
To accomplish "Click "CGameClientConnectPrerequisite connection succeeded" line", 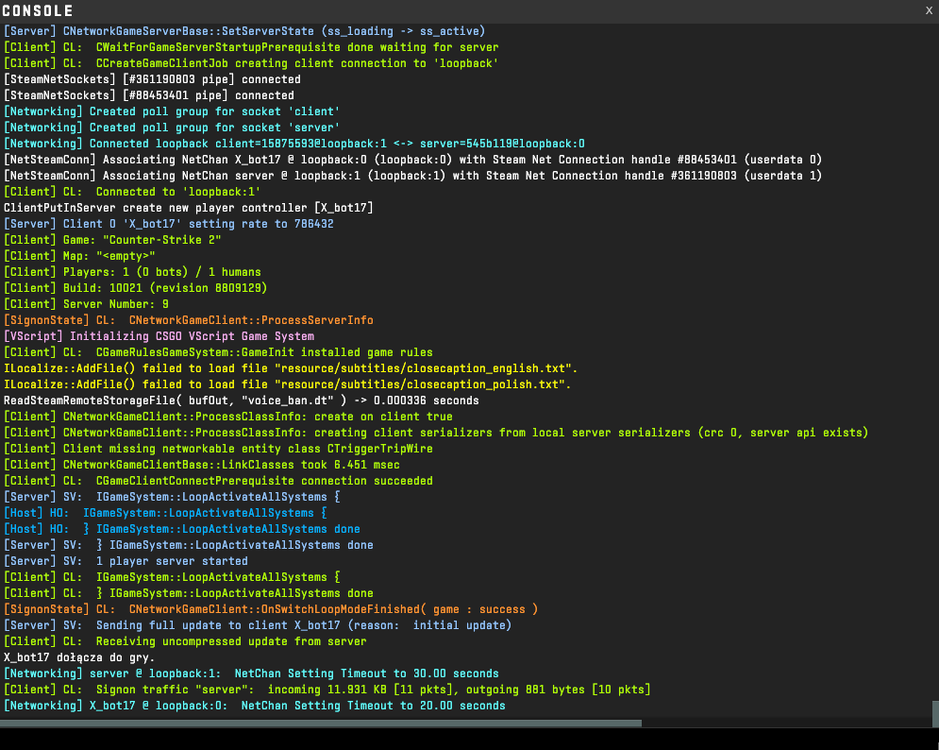I will click(x=218, y=481).
